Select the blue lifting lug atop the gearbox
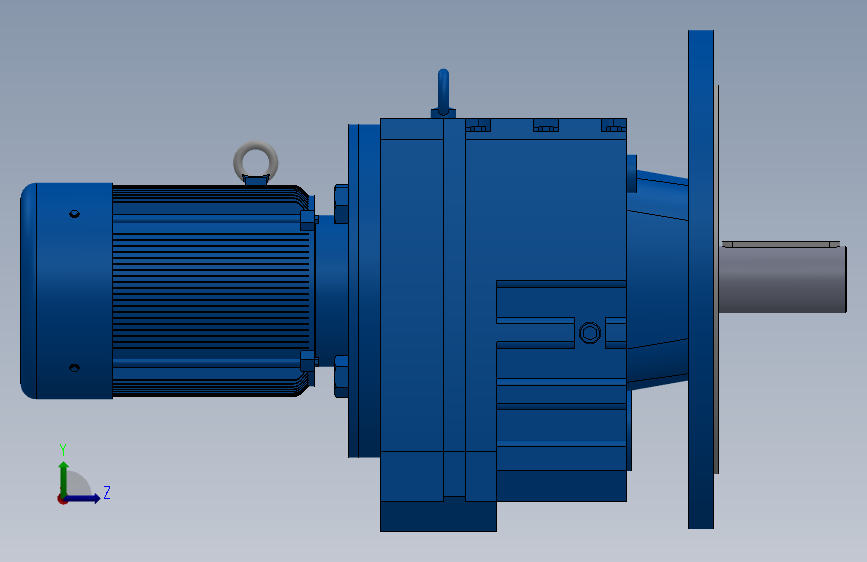The width and height of the screenshot is (867, 562). point(443,93)
